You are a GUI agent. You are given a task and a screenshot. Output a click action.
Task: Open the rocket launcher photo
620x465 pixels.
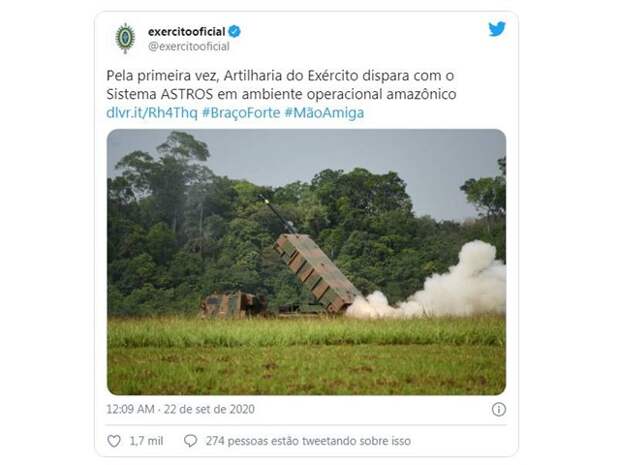306,262
